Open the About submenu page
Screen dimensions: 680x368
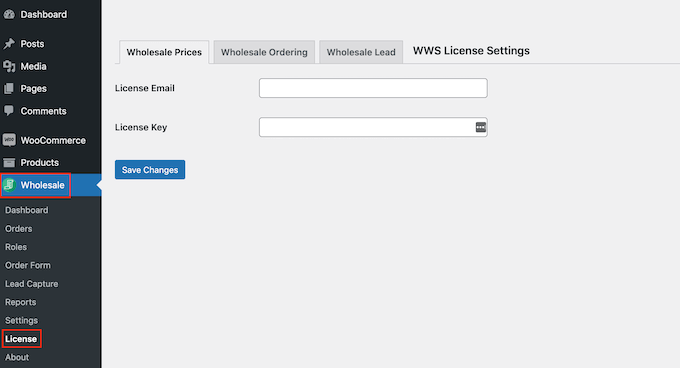[x=17, y=357]
